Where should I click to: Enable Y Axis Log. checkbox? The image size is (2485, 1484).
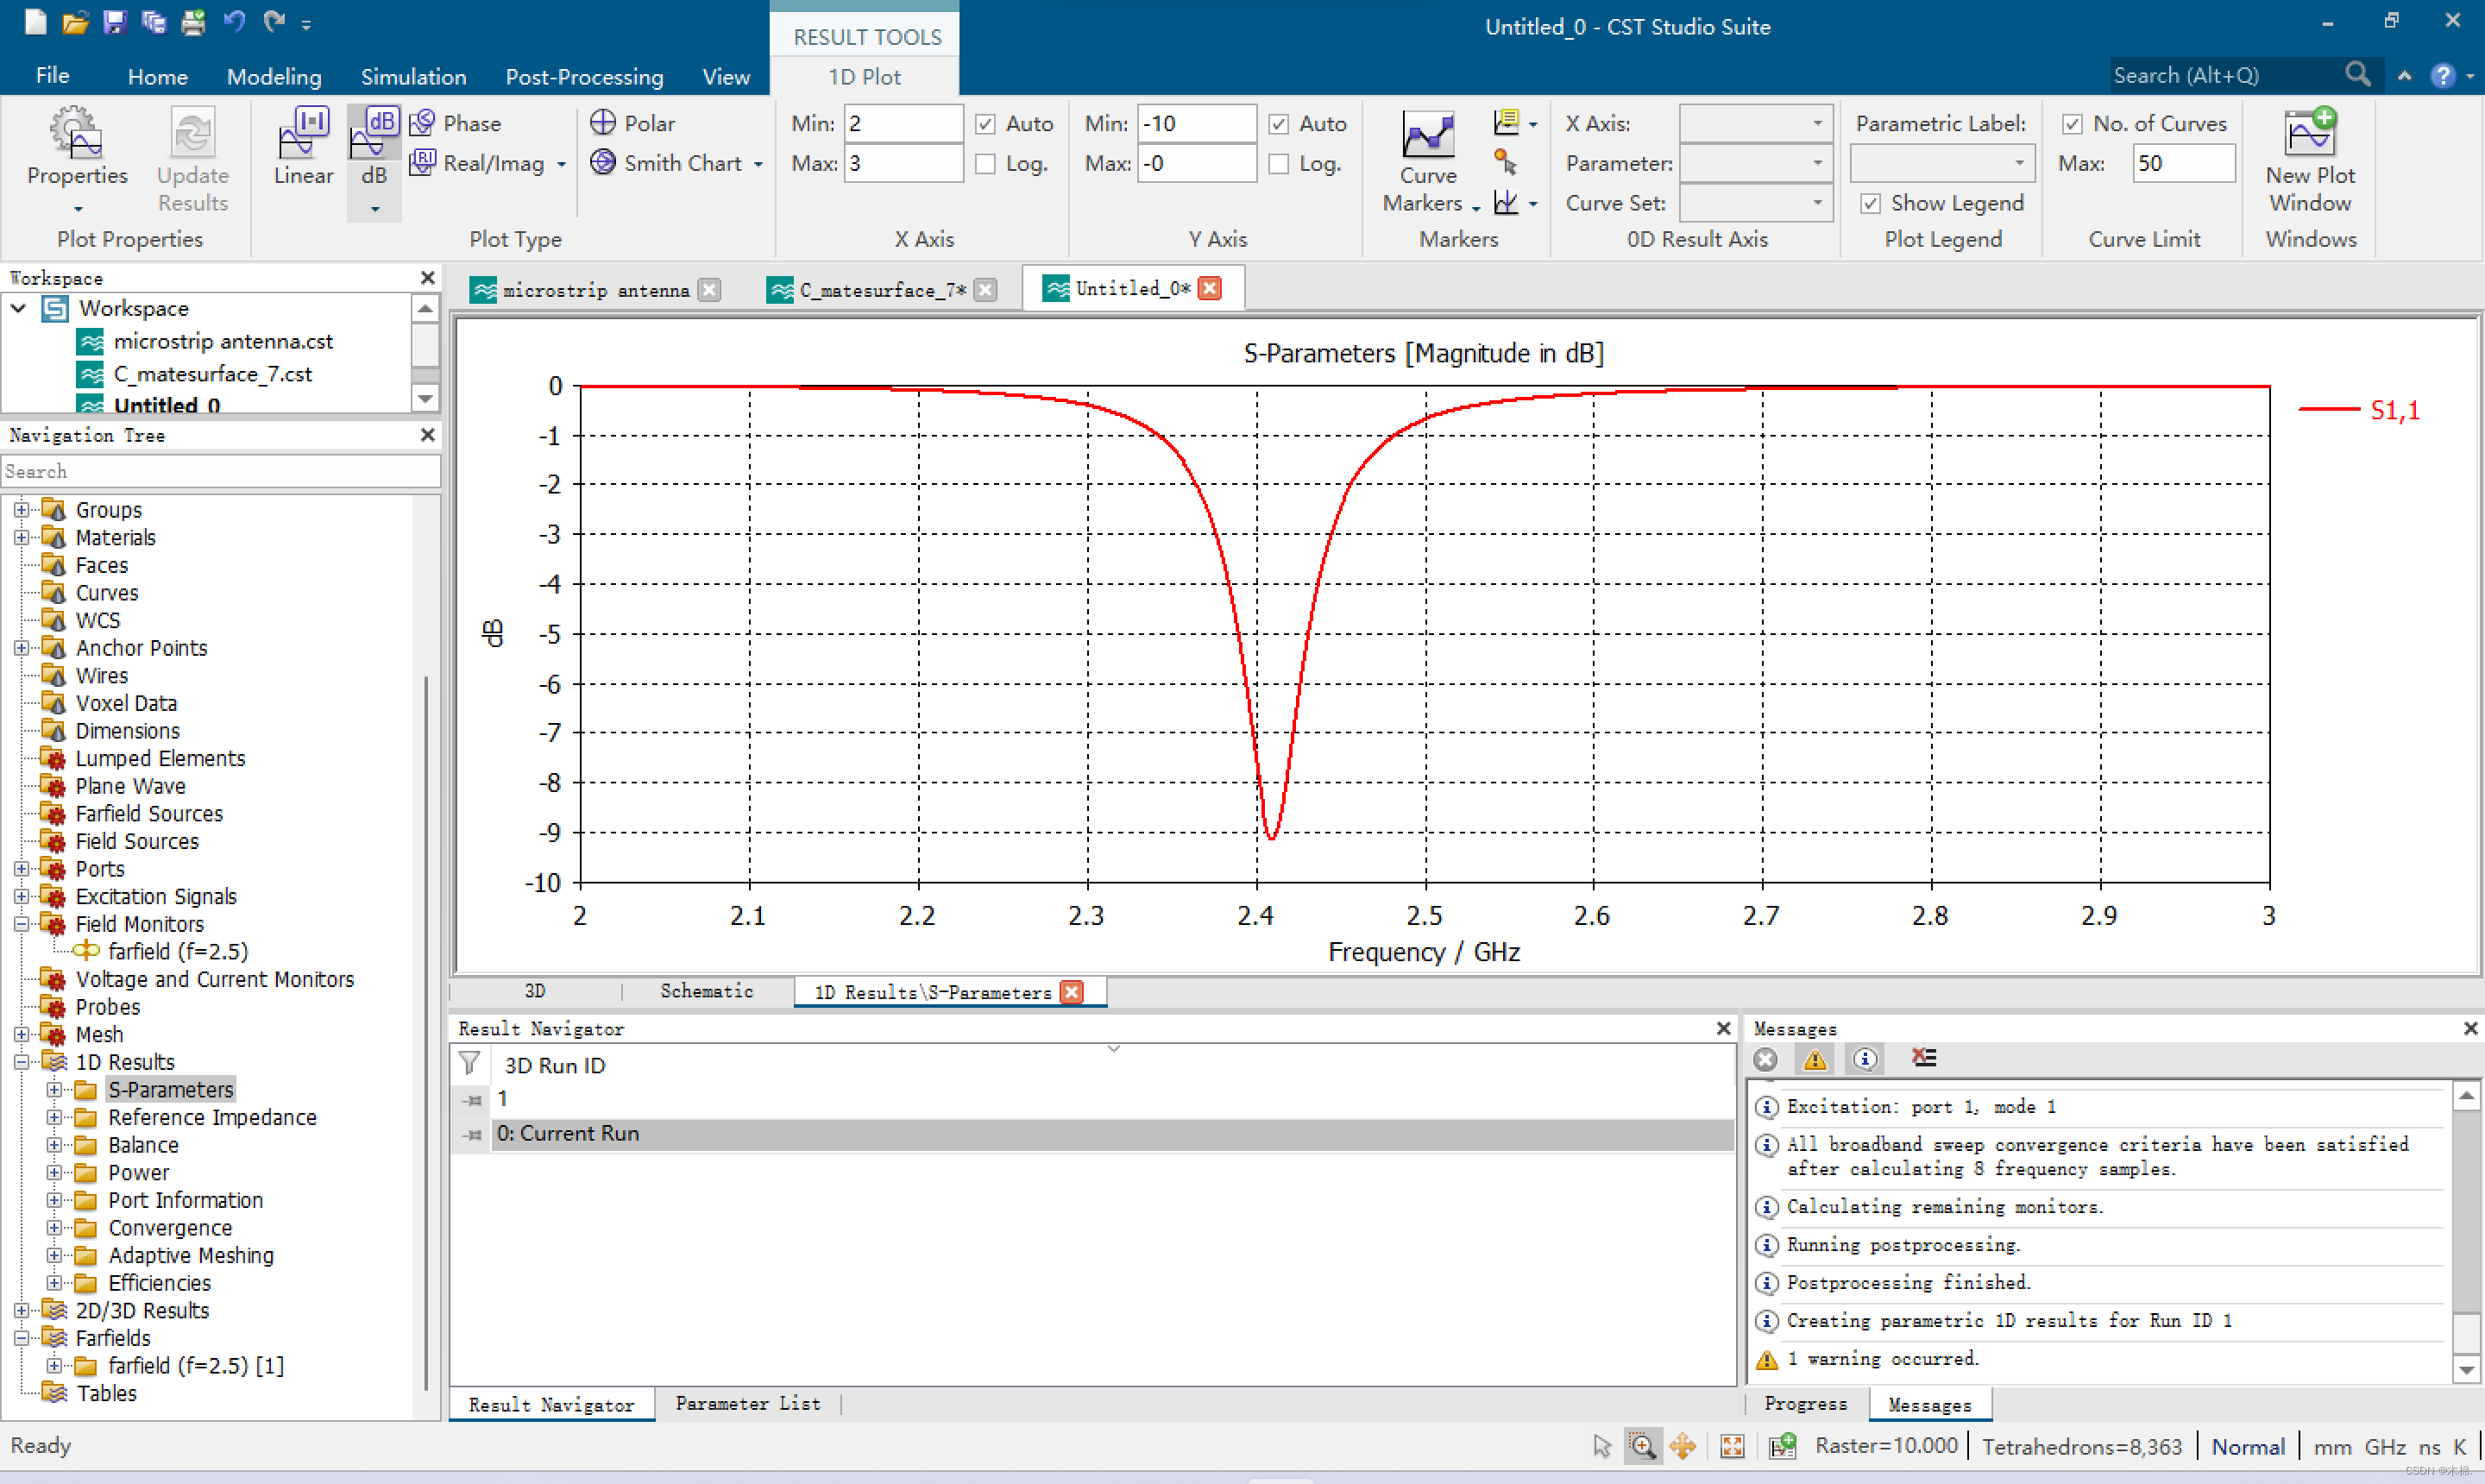[1278, 164]
